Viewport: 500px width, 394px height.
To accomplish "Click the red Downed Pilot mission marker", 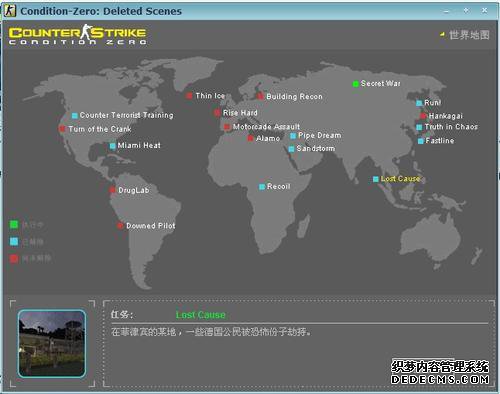I will [x=120, y=226].
